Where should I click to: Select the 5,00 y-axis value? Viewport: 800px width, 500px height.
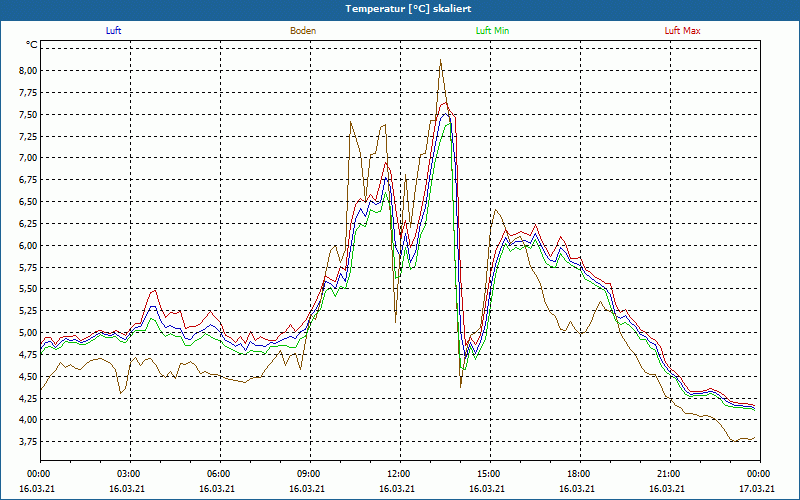[x=29, y=333]
